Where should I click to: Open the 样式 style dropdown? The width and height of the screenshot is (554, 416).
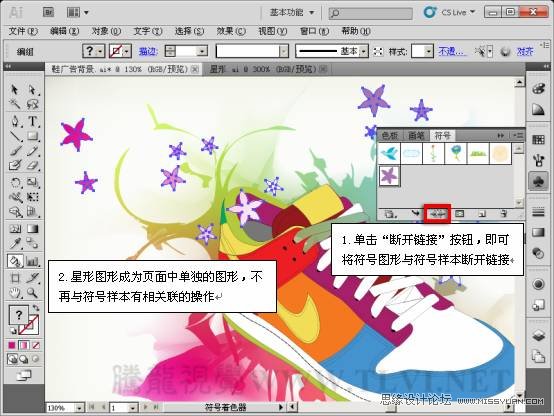click(428, 52)
